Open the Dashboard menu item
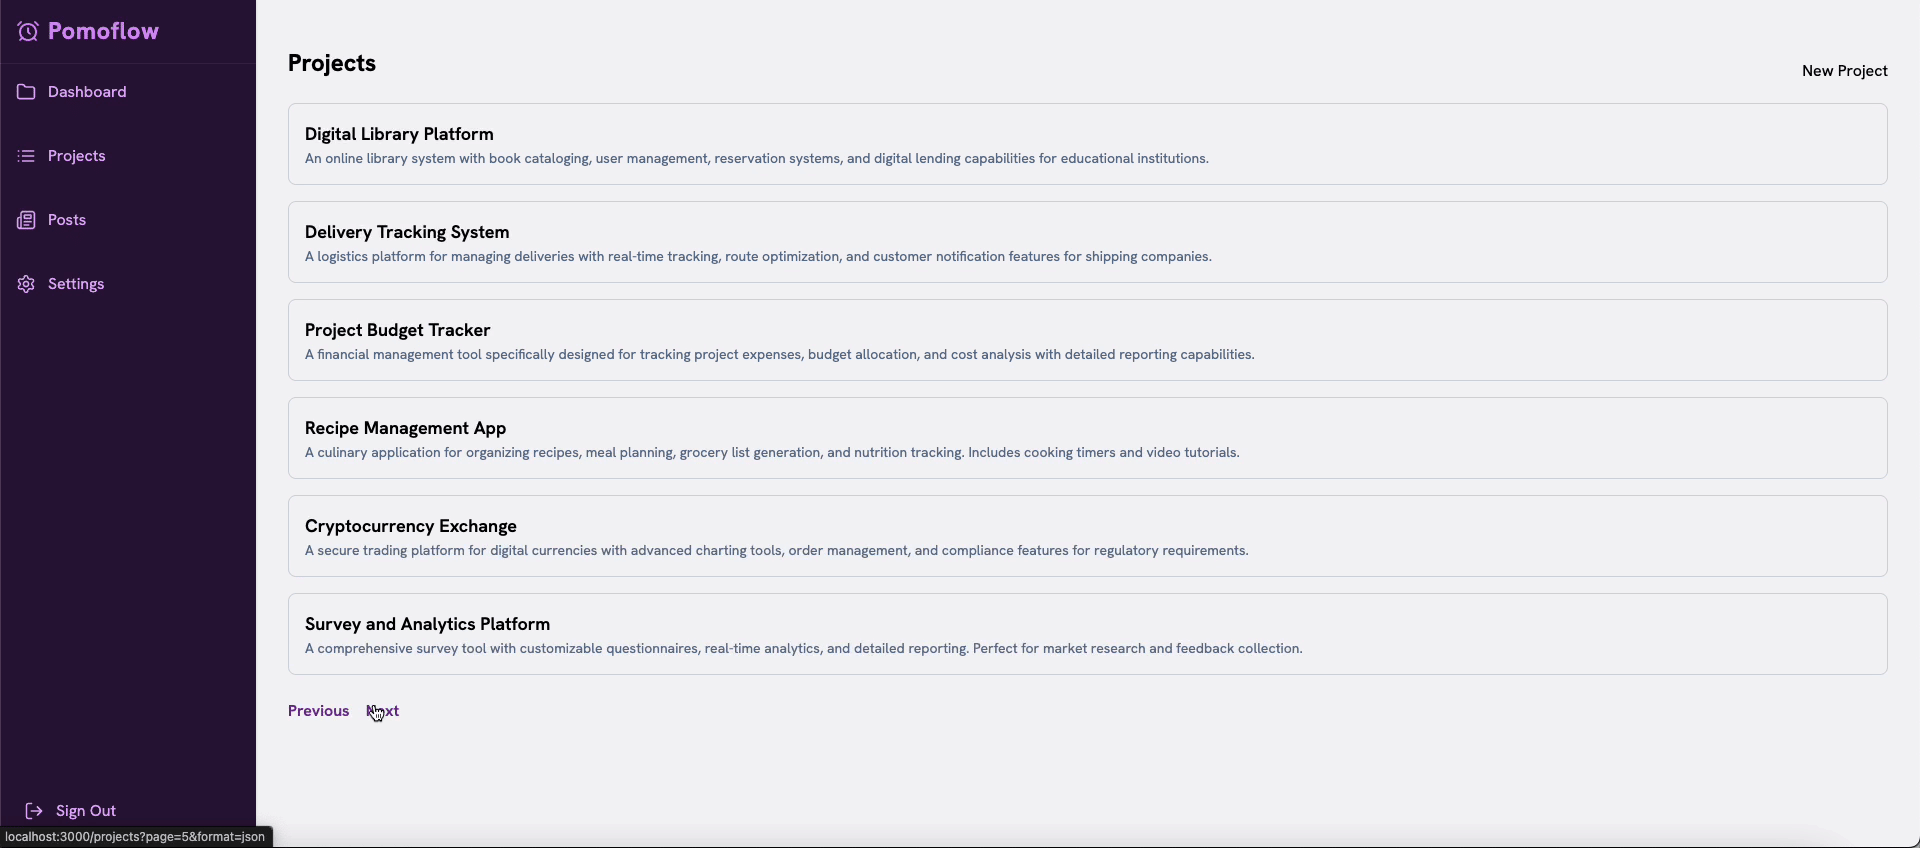Screen dimensions: 1920x848 point(87,92)
